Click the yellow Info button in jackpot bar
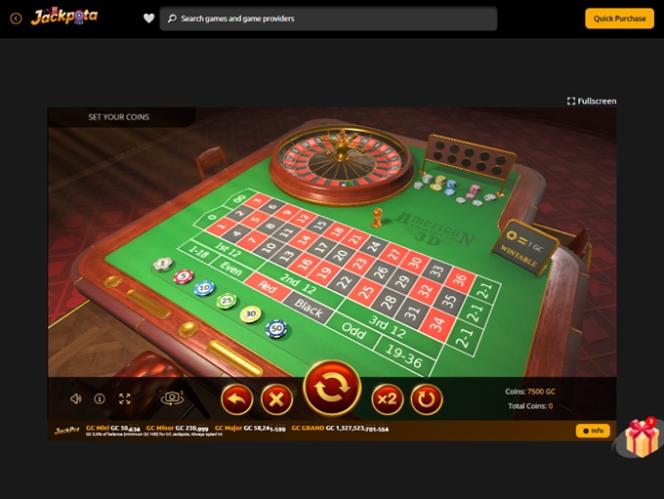 pyautogui.click(x=593, y=431)
